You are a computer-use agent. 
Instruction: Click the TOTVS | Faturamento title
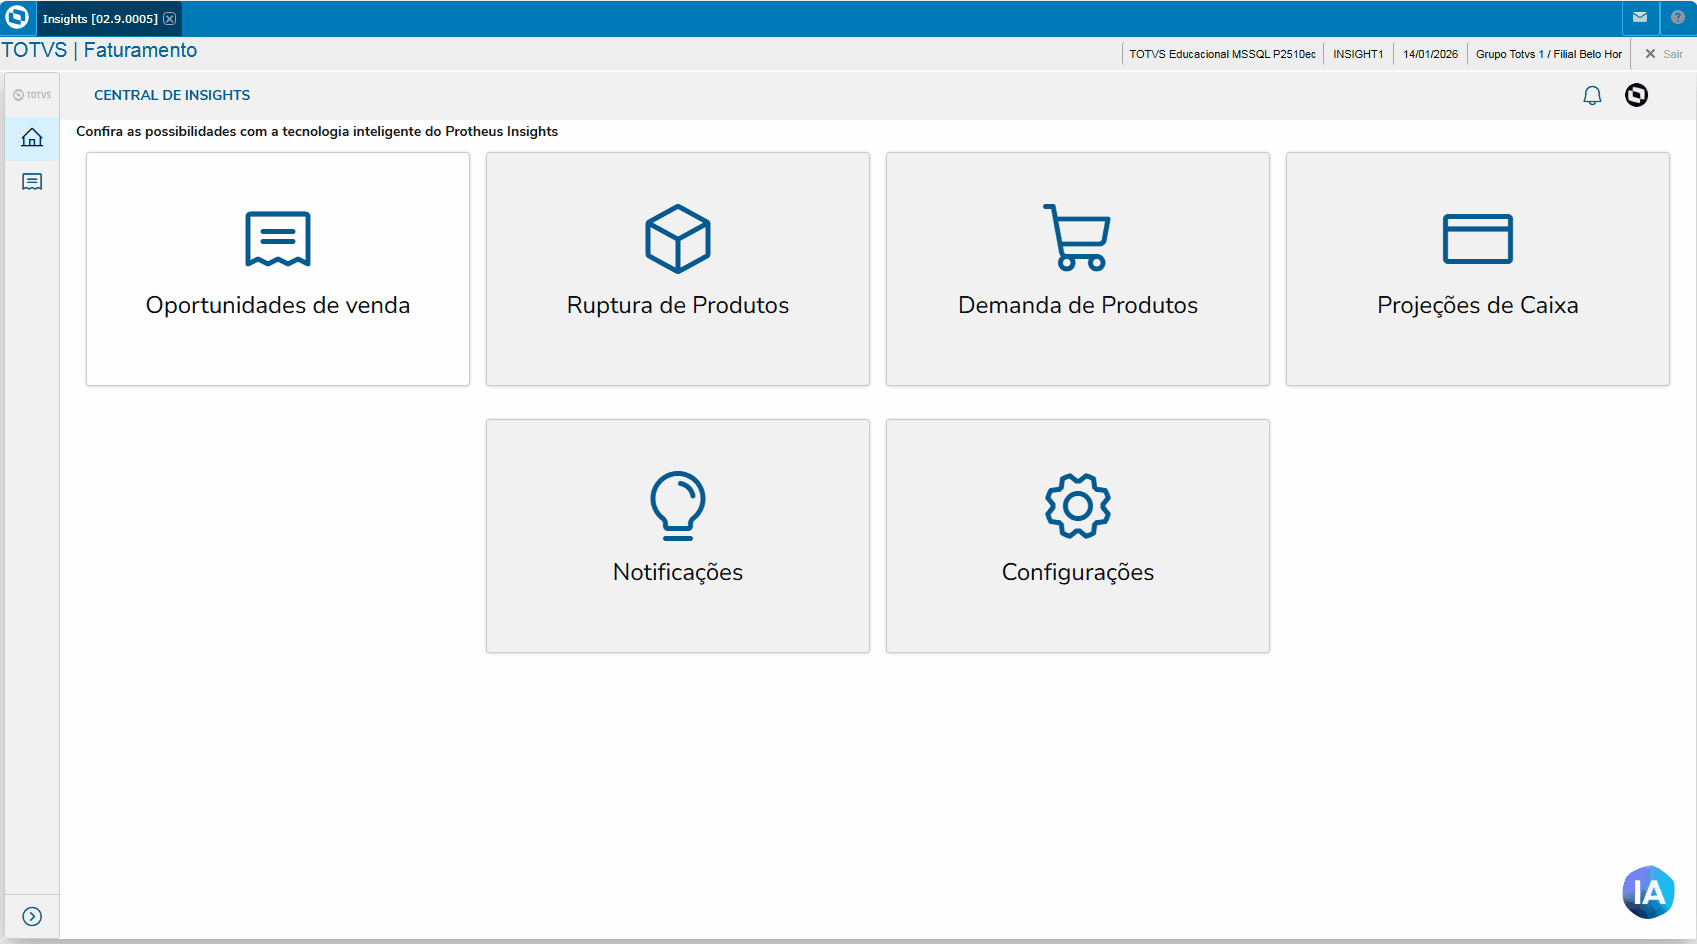(x=99, y=50)
